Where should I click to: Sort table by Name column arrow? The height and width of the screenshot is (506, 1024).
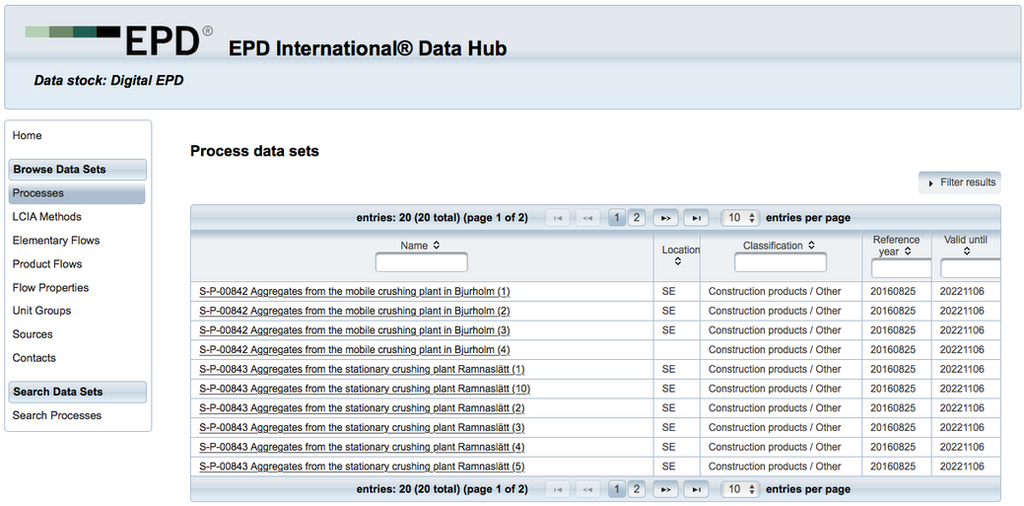click(436, 246)
